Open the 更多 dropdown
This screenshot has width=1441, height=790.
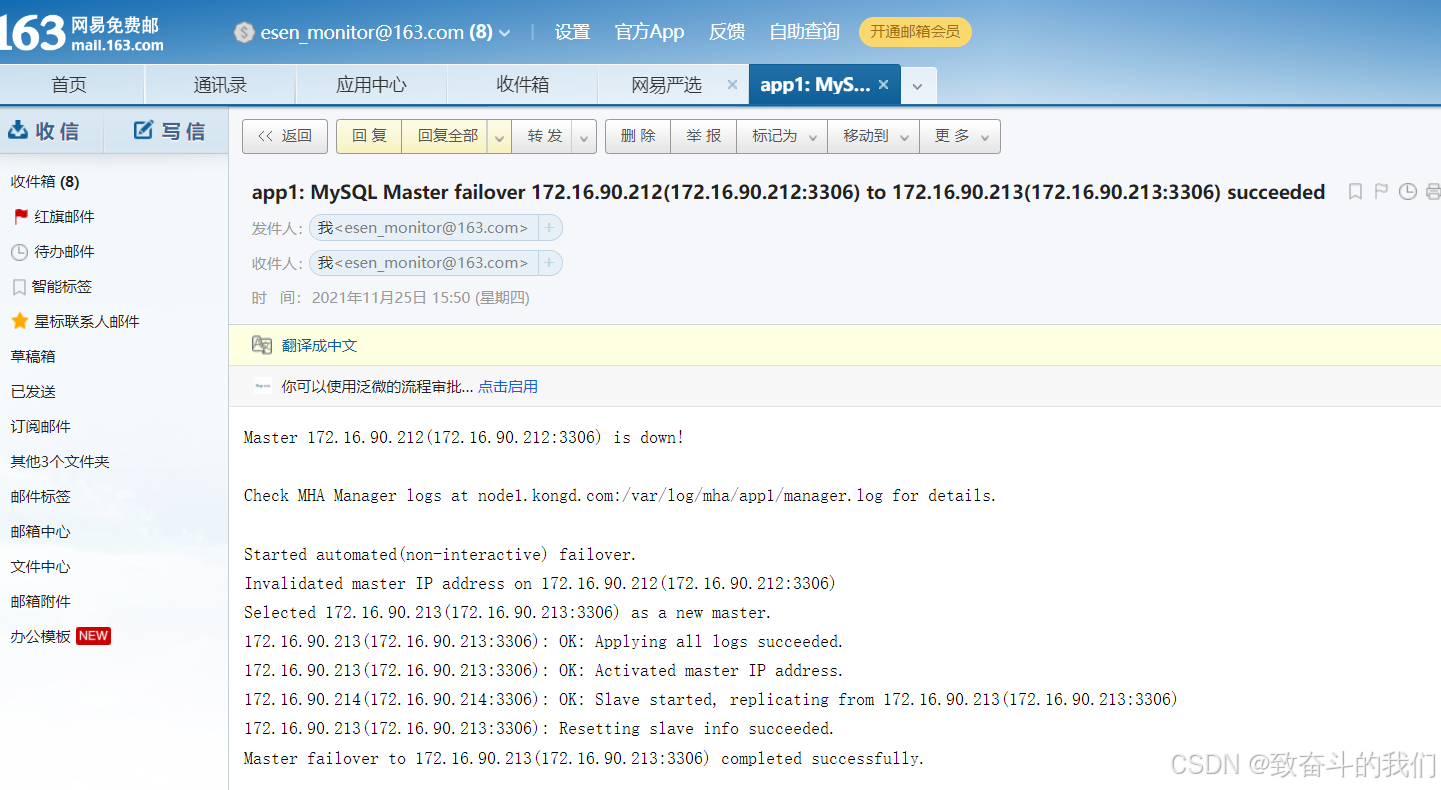coord(960,136)
